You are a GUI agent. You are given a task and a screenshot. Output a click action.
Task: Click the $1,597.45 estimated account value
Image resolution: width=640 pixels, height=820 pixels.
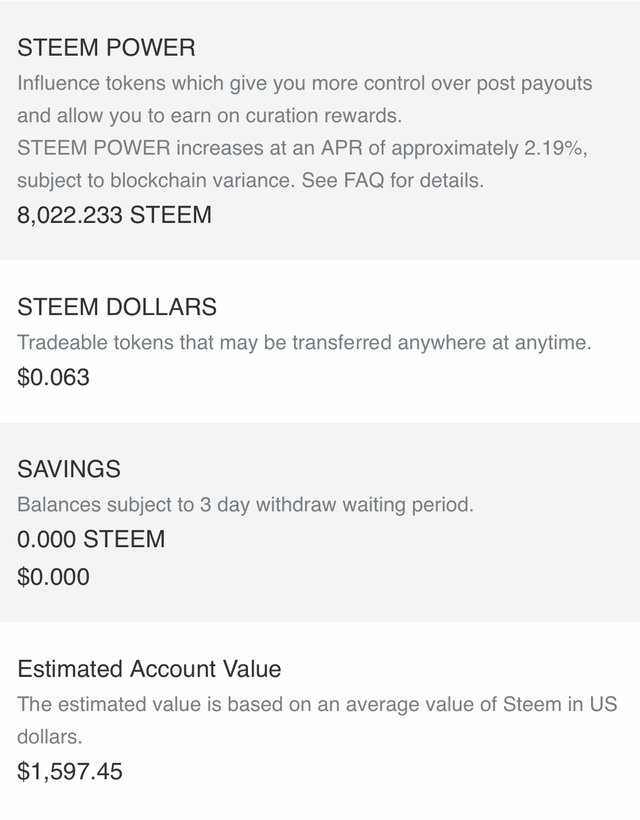coord(70,771)
